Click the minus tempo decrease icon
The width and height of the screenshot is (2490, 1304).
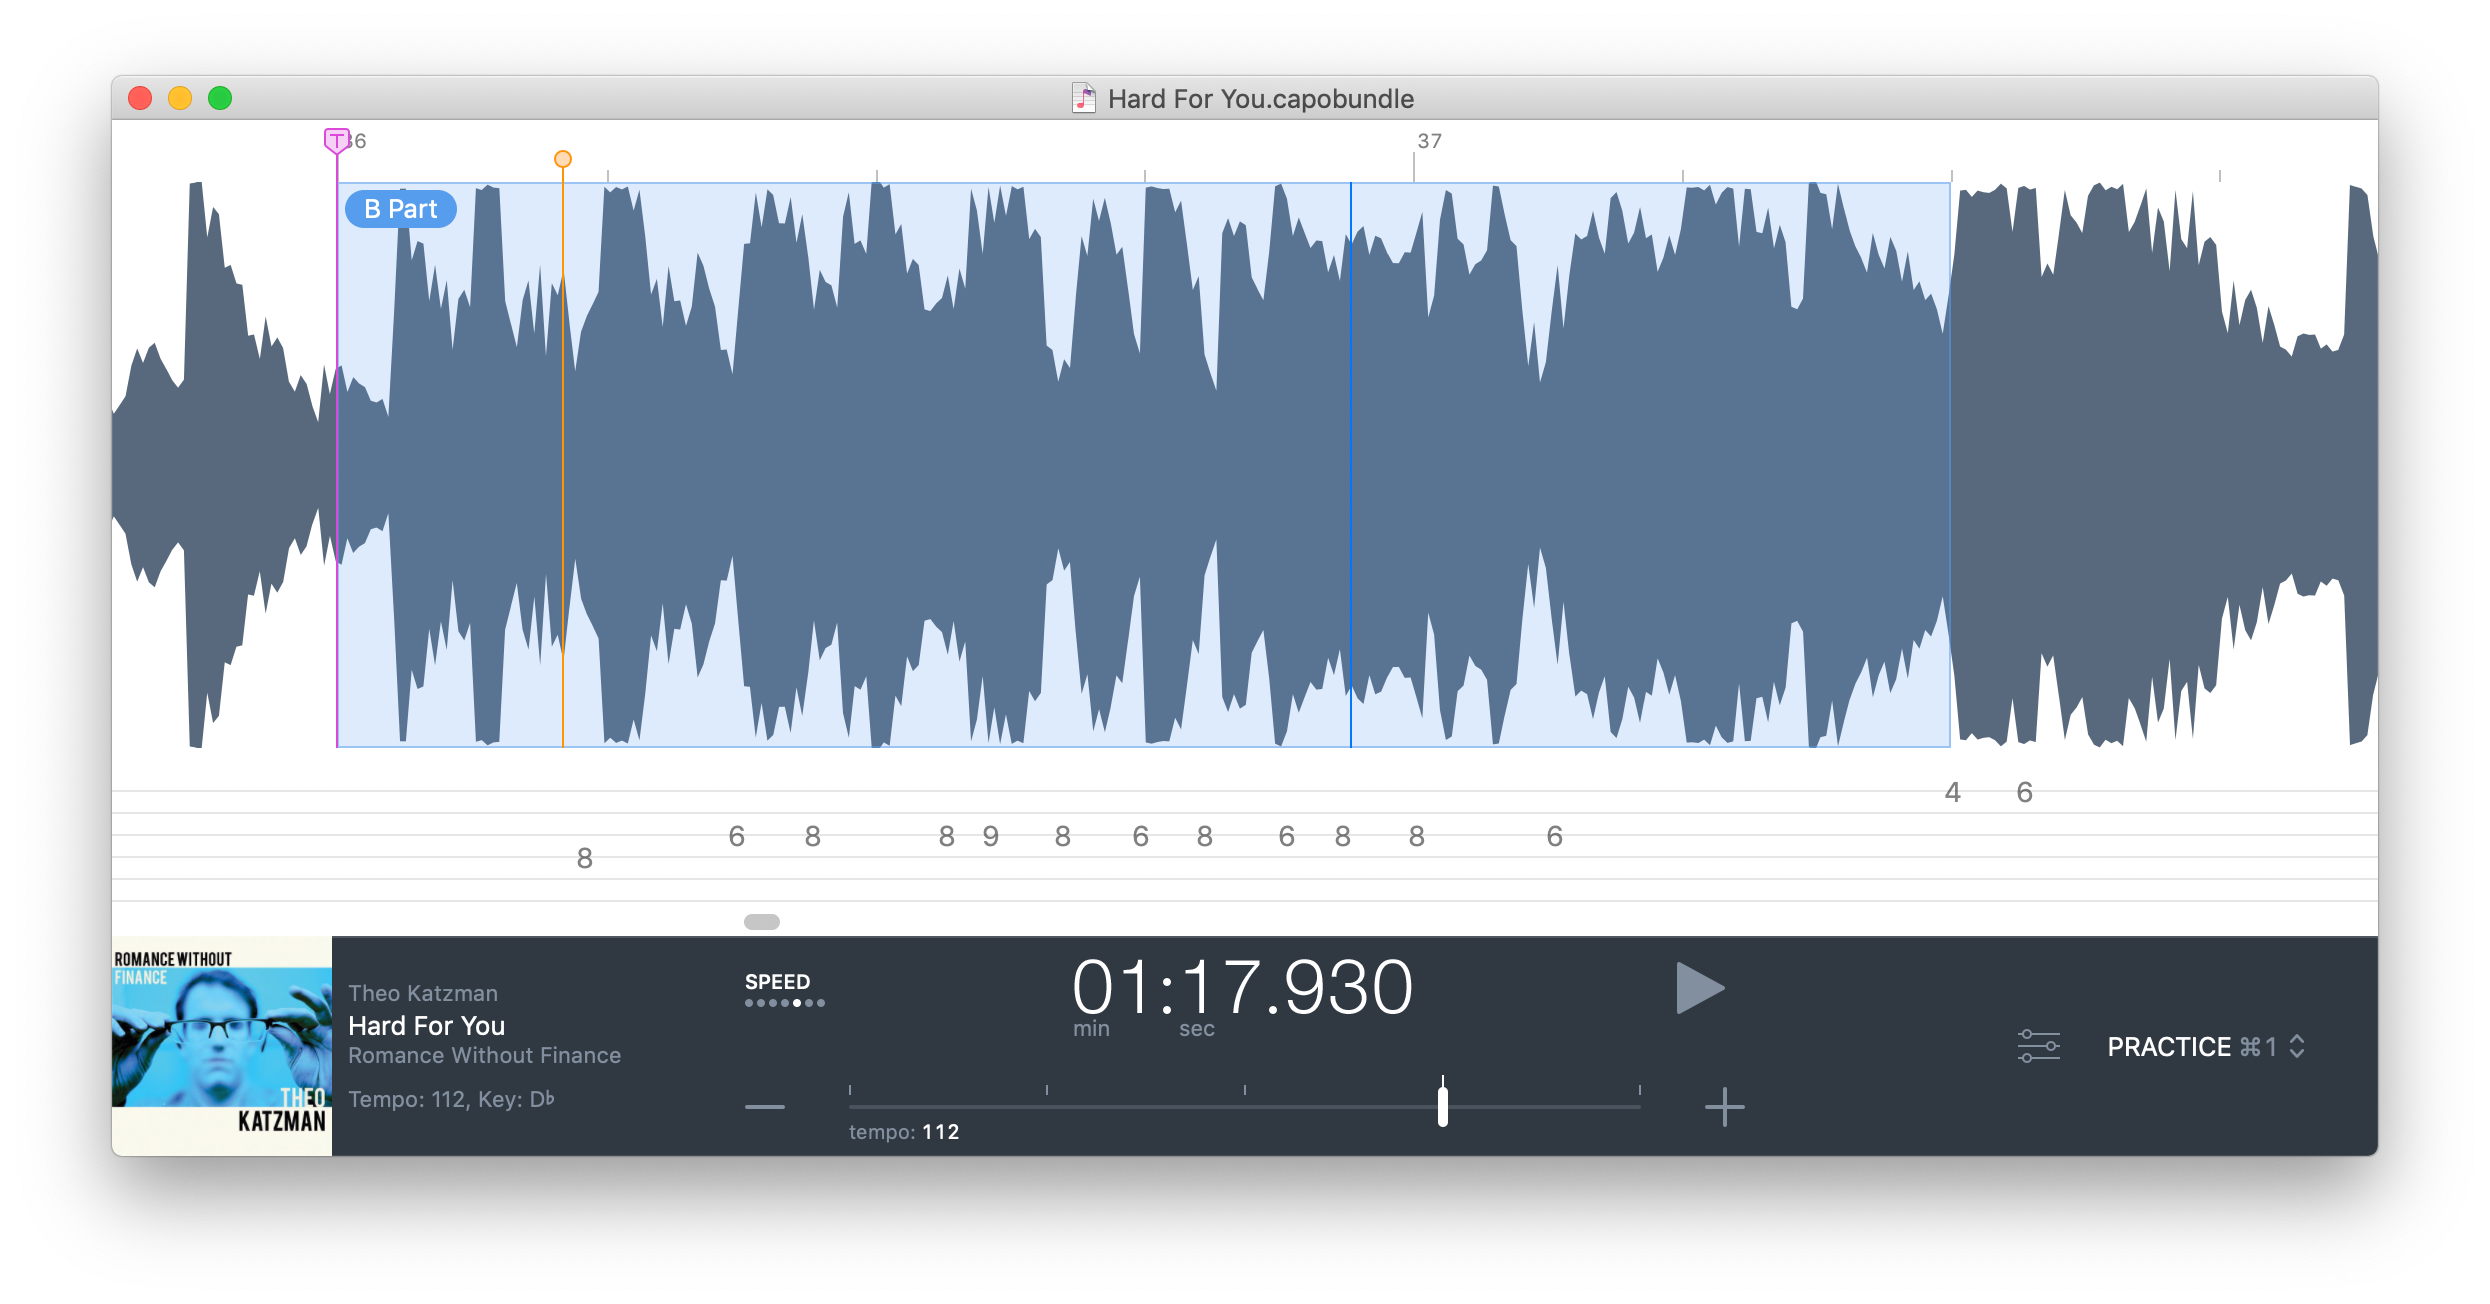click(765, 1107)
